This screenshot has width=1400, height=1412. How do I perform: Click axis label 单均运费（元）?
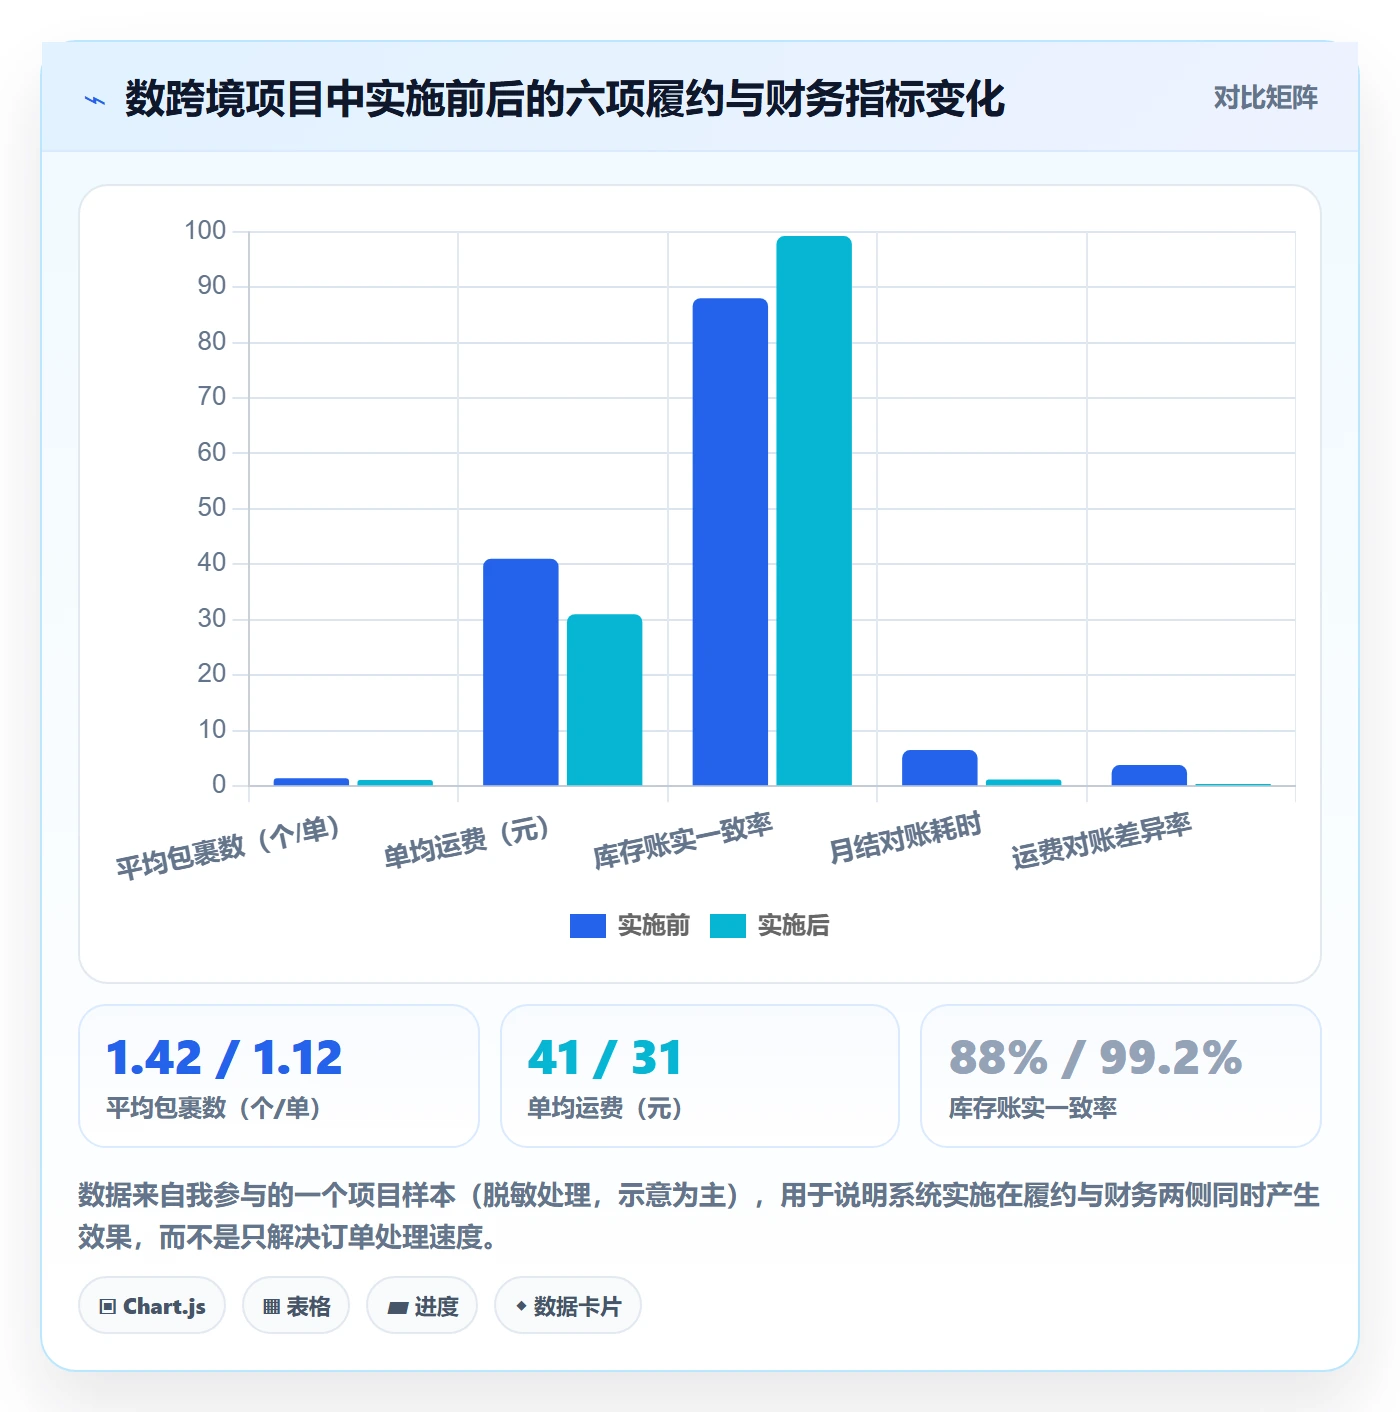pos(466,842)
